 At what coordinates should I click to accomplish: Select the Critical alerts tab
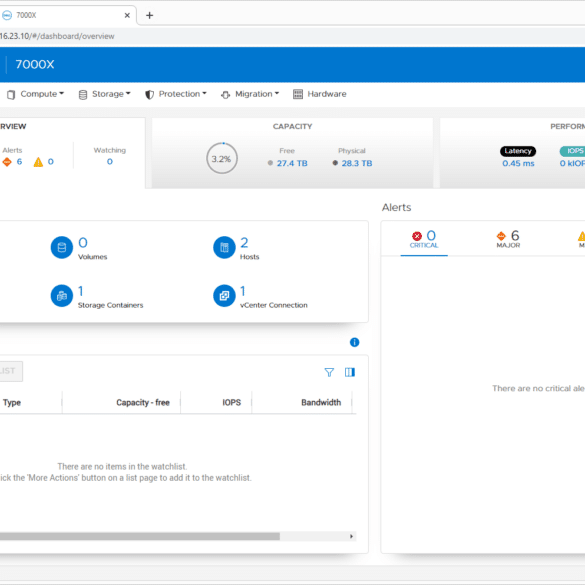click(424, 239)
